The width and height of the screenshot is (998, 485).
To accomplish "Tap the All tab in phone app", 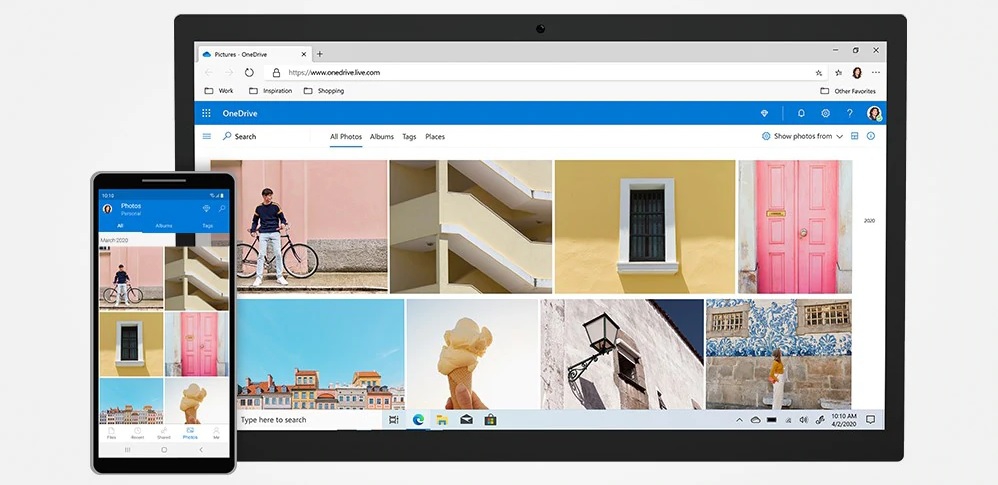I will [x=120, y=226].
